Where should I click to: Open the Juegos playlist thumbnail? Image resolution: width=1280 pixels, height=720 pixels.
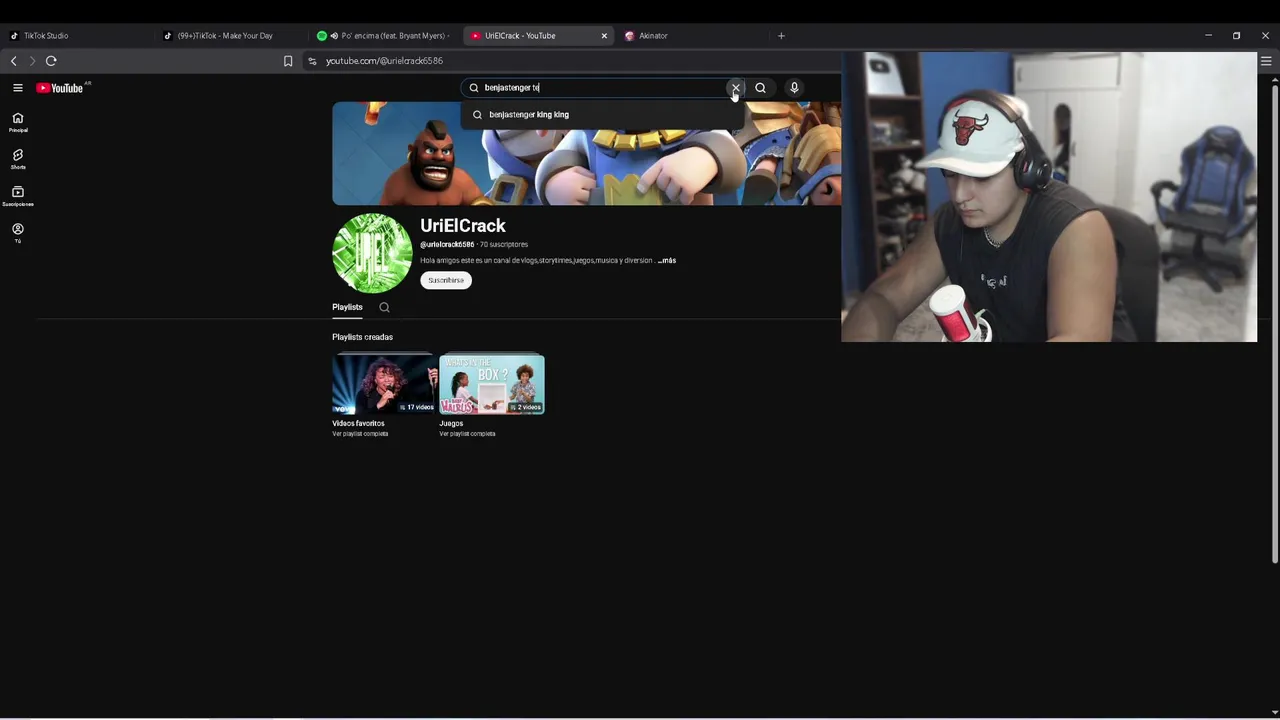(x=492, y=384)
